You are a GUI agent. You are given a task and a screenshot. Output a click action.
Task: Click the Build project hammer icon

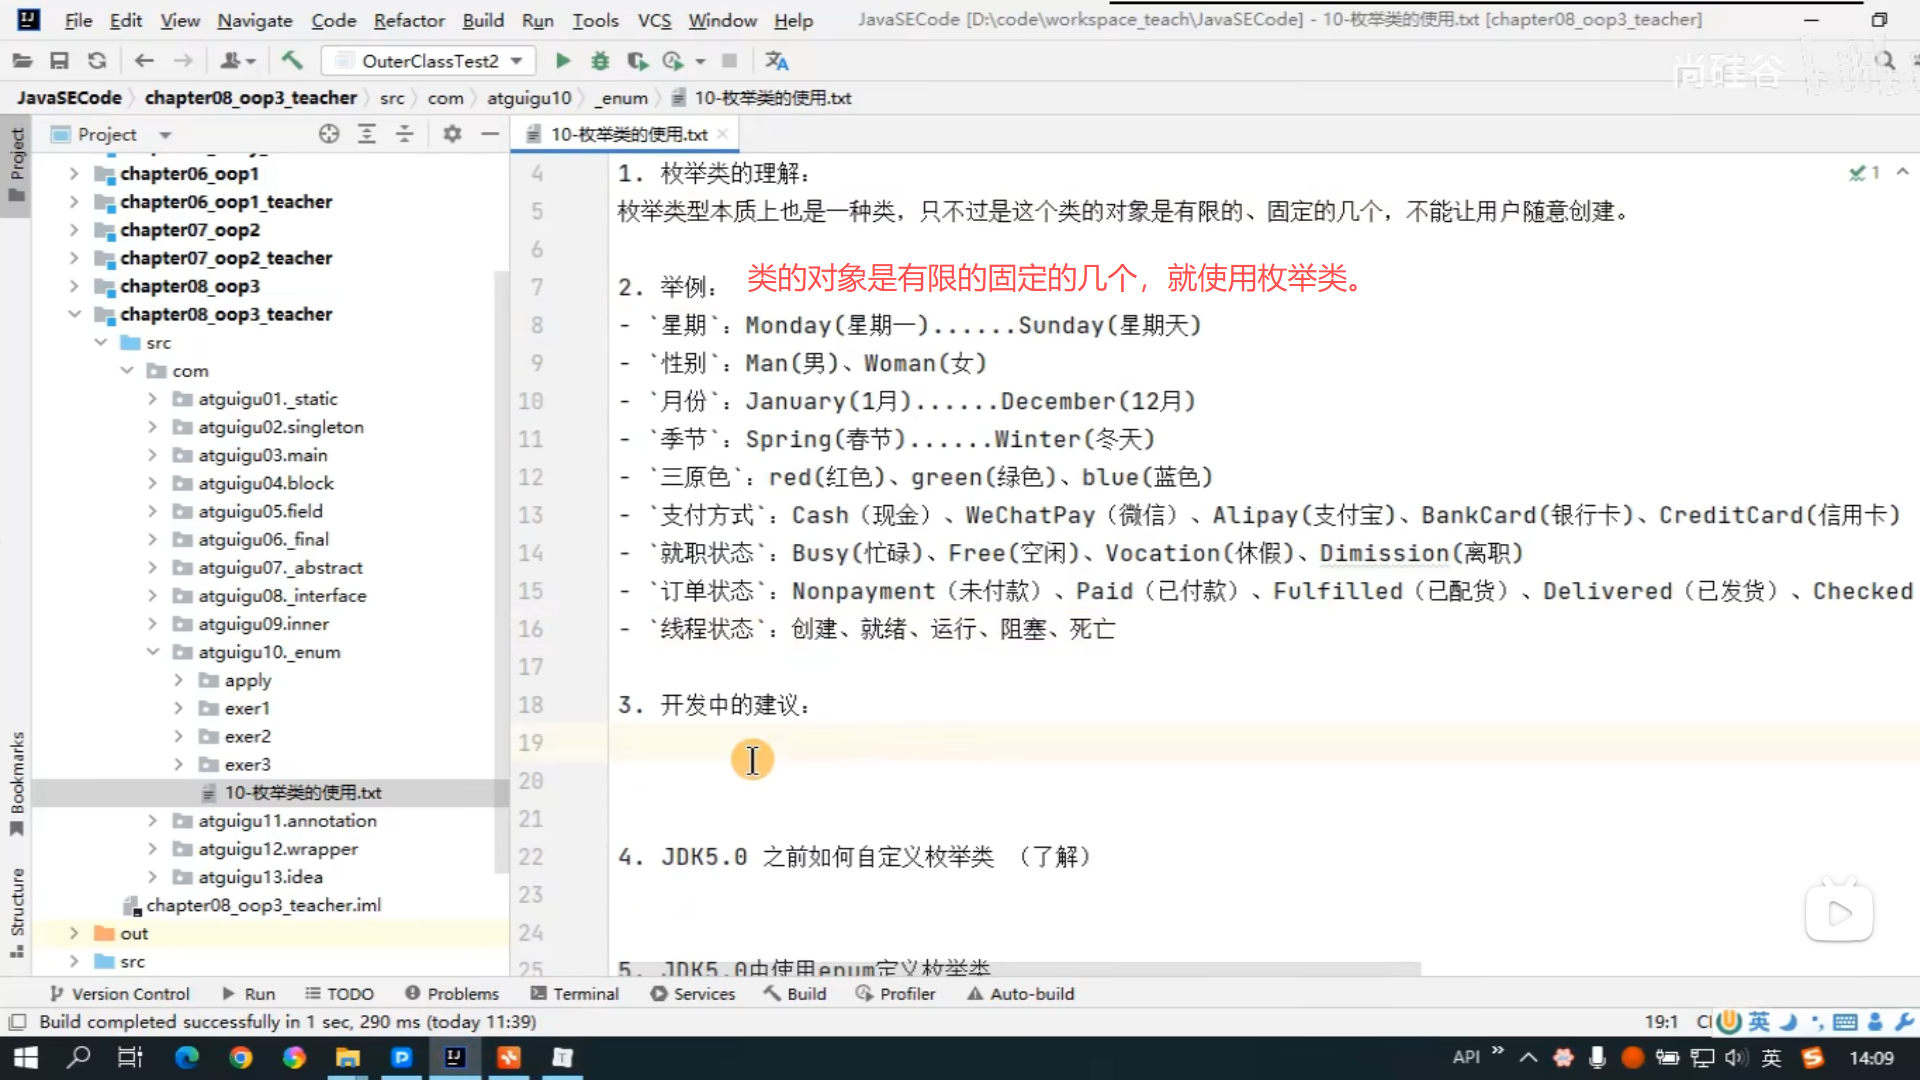click(x=292, y=61)
